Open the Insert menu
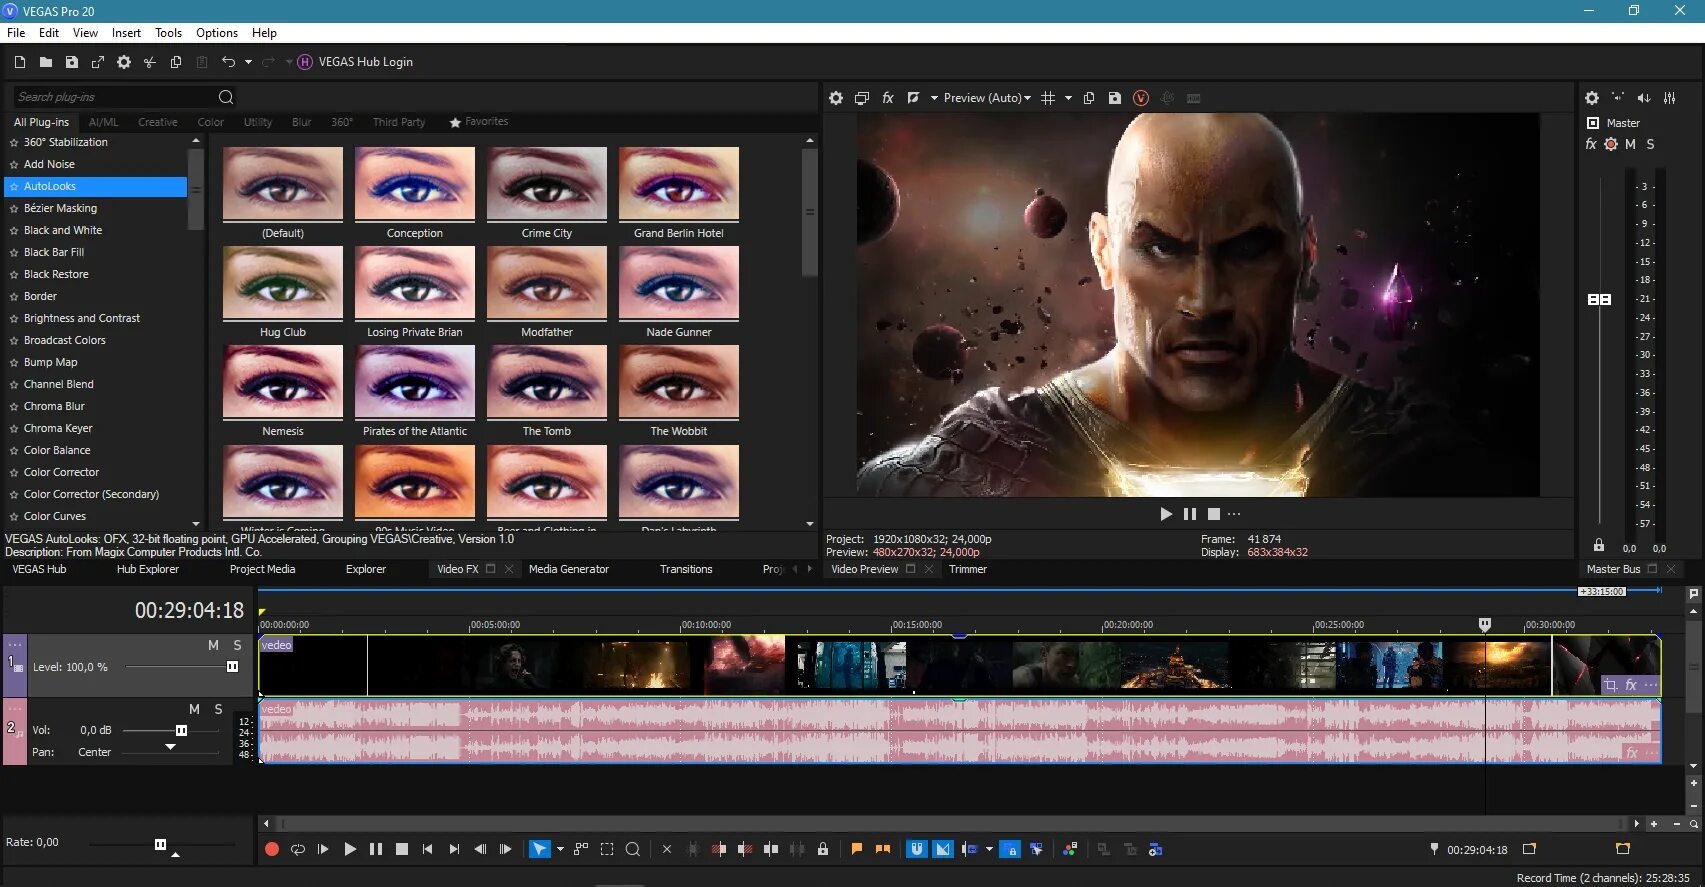This screenshot has width=1705, height=887. [x=126, y=33]
